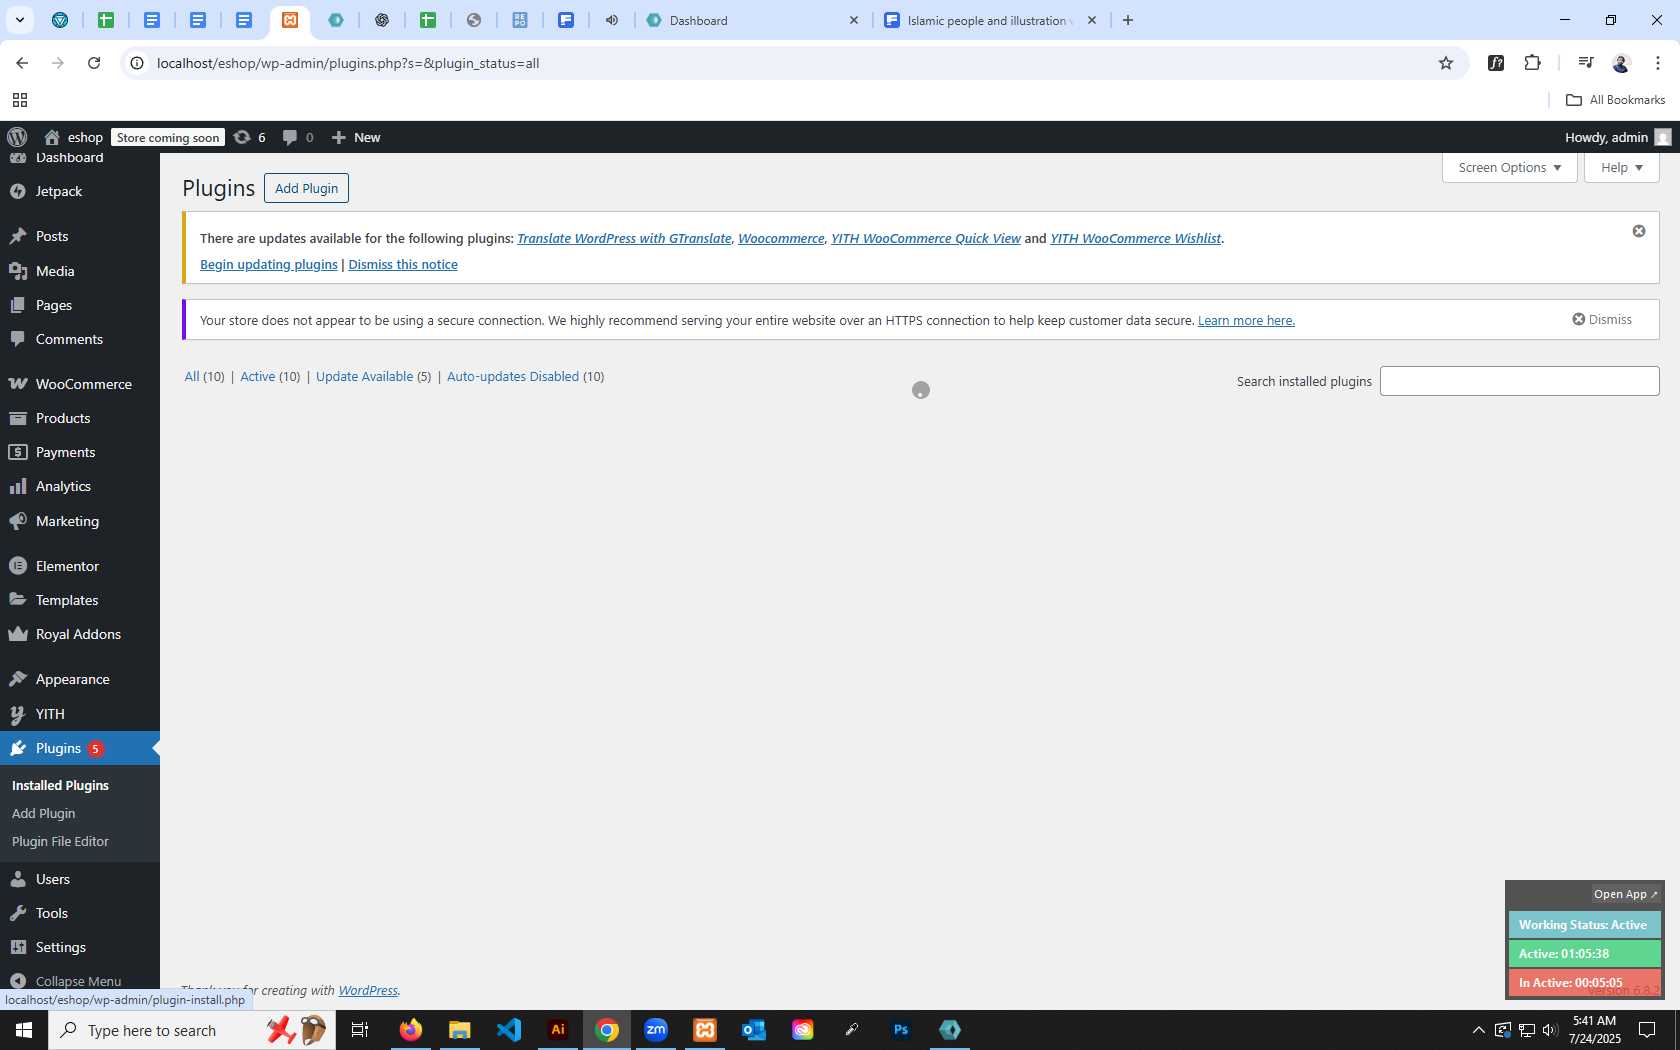This screenshot has height=1050, width=1680.
Task: Click Begin updating plugins
Action: [269, 264]
